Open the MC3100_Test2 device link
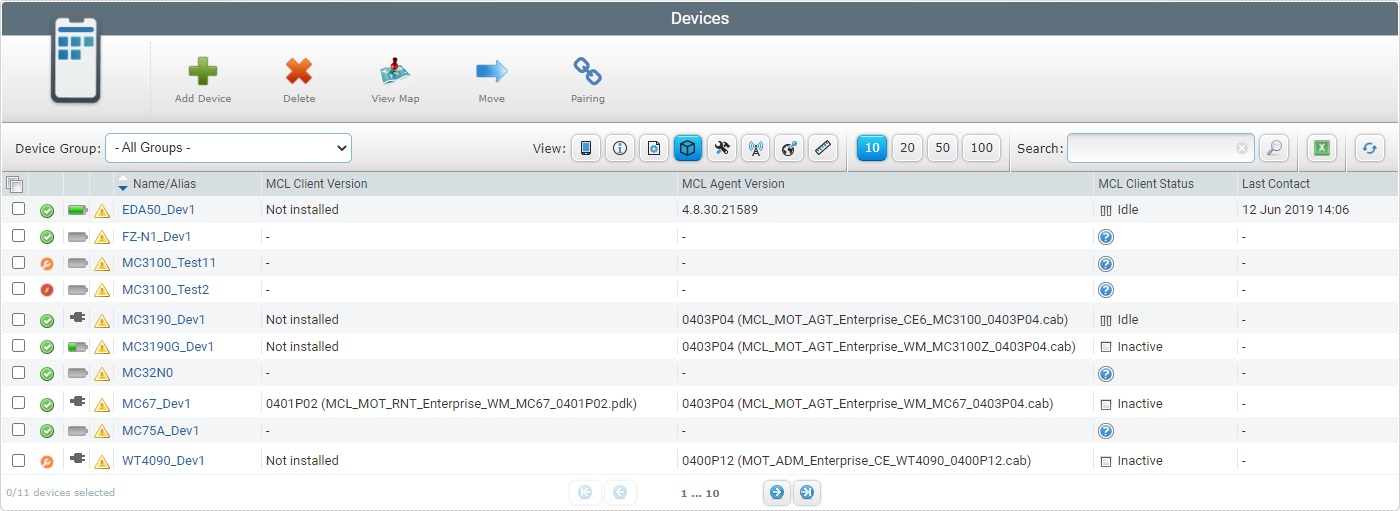Image resolution: width=1400 pixels, height=511 pixels. point(166,290)
